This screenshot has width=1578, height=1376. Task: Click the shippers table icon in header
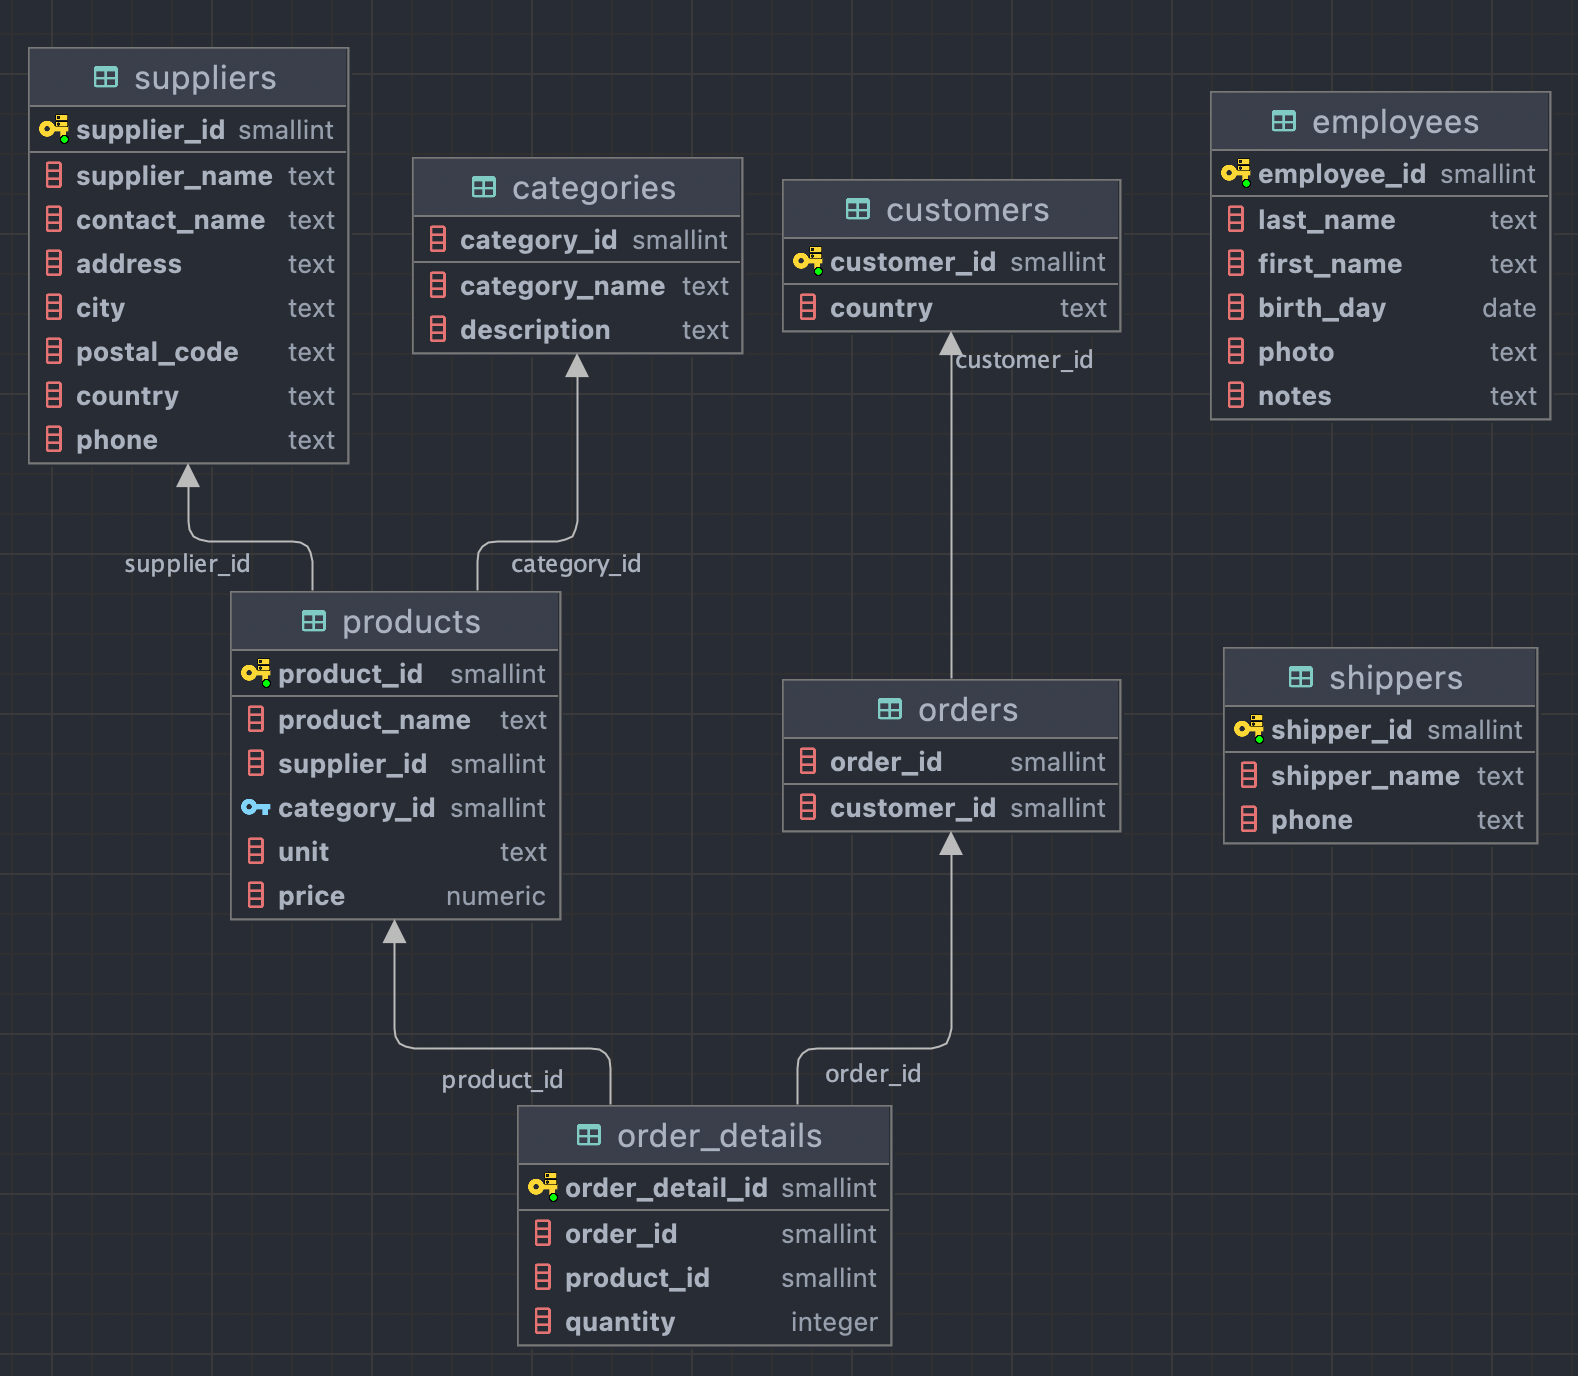pyautogui.click(x=1301, y=677)
